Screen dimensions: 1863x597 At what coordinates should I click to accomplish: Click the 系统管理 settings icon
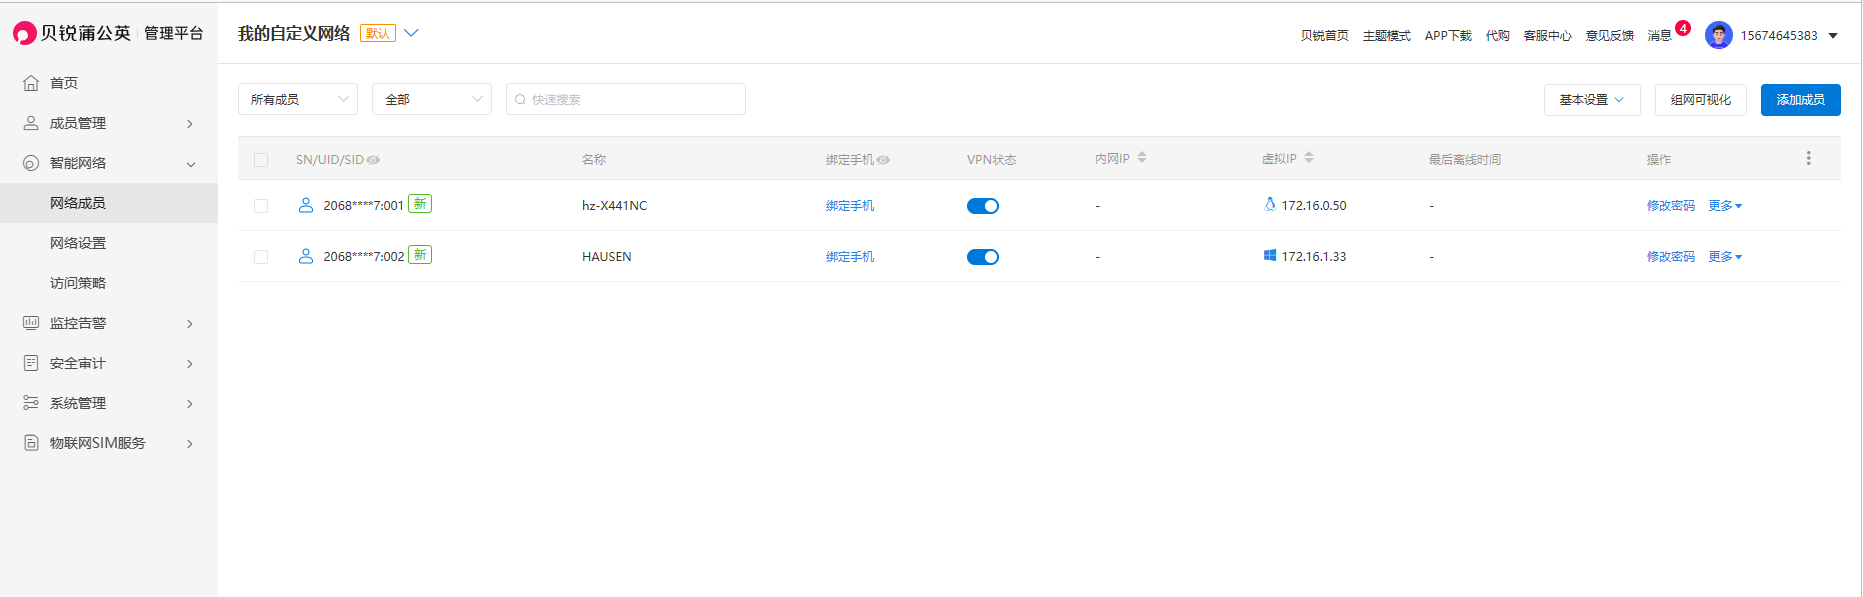coord(31,403)
